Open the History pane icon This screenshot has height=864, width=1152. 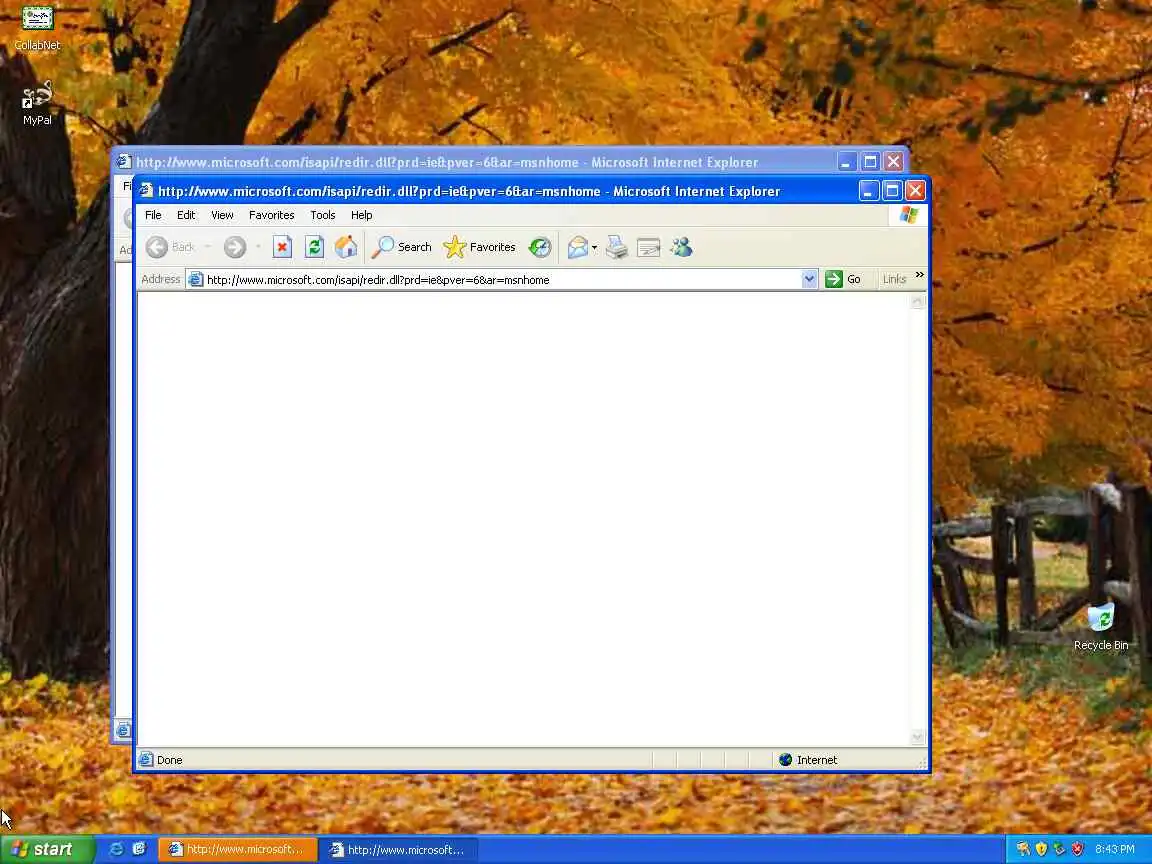click(540, 247)
